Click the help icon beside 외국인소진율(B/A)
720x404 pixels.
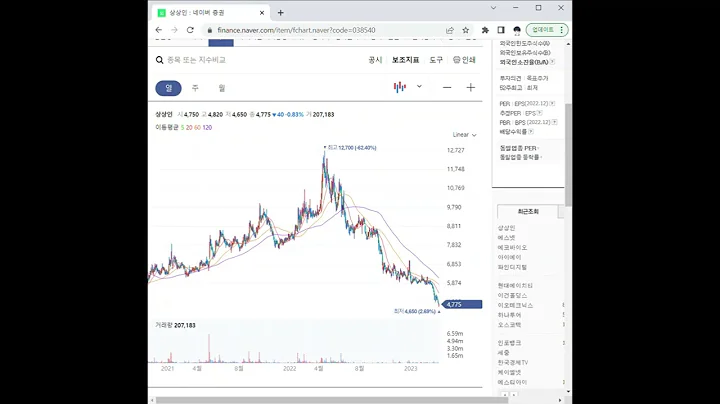pyautogui.click(x=552, y=62)
